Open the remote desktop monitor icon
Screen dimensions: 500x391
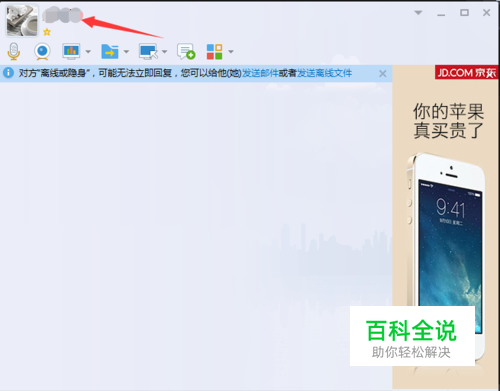click(x=148, y=52)
